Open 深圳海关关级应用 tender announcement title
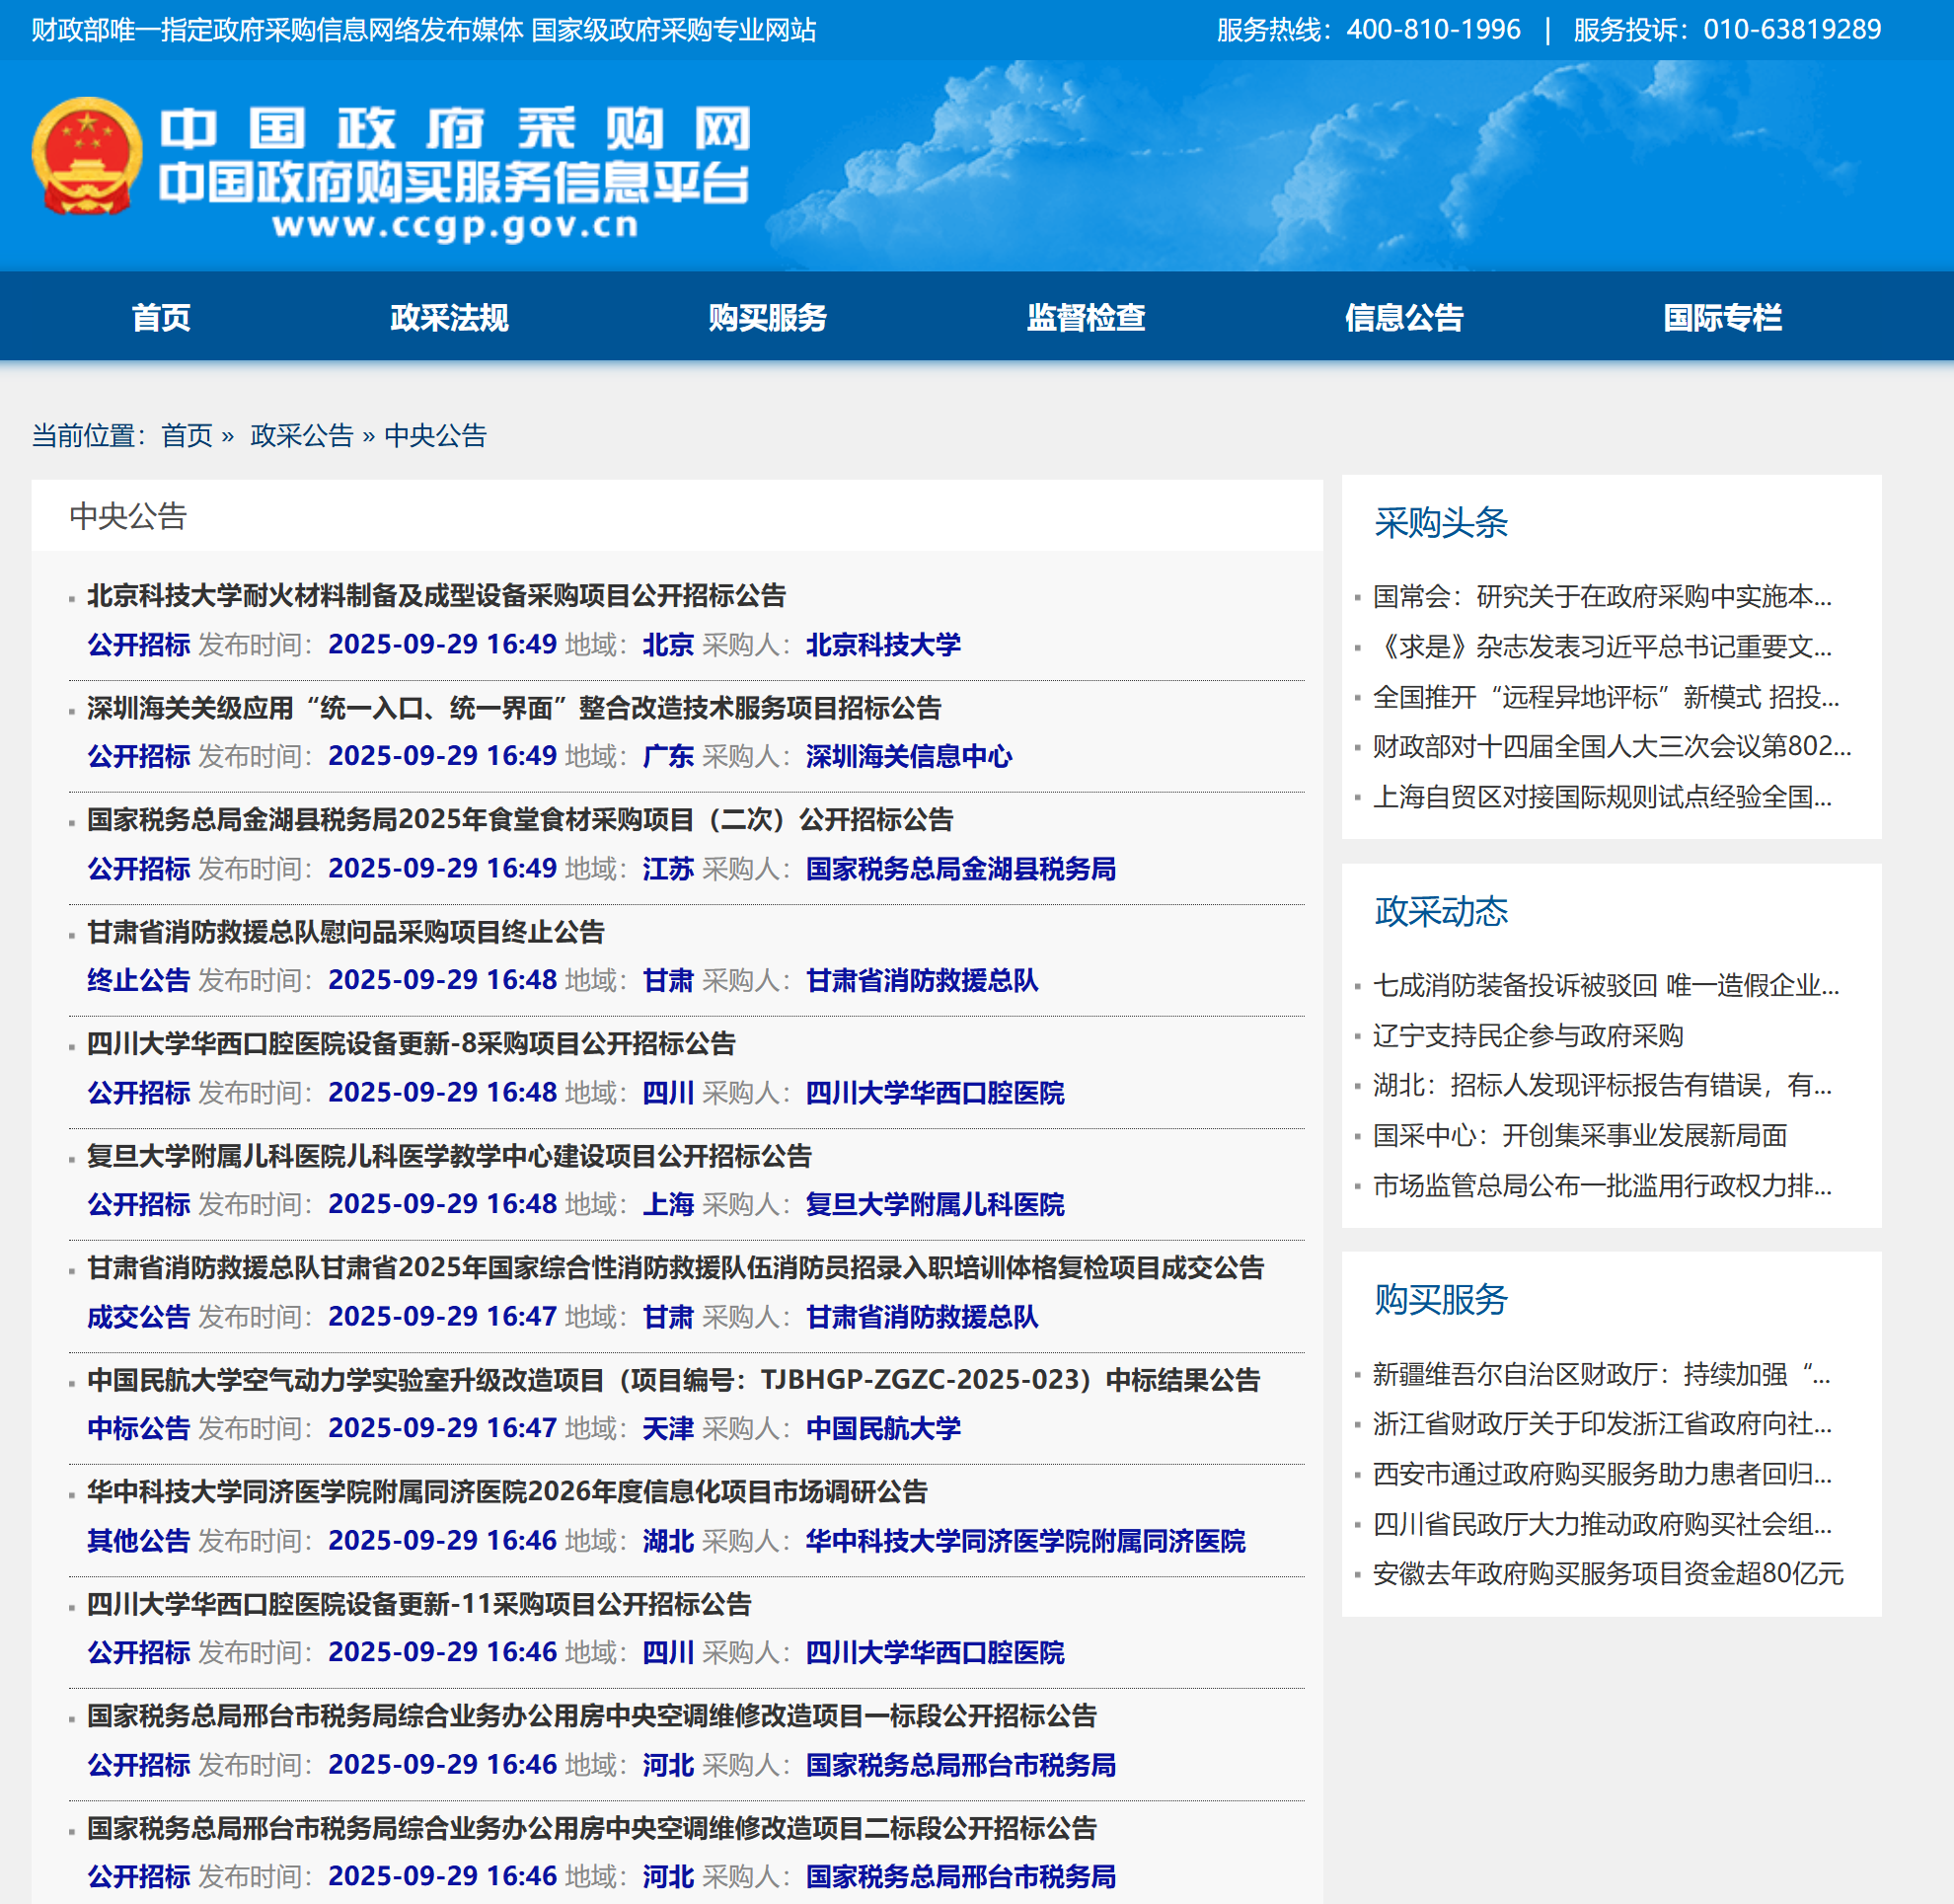1954x1904 pixels. pyautogui.click(x=514, y=708)
